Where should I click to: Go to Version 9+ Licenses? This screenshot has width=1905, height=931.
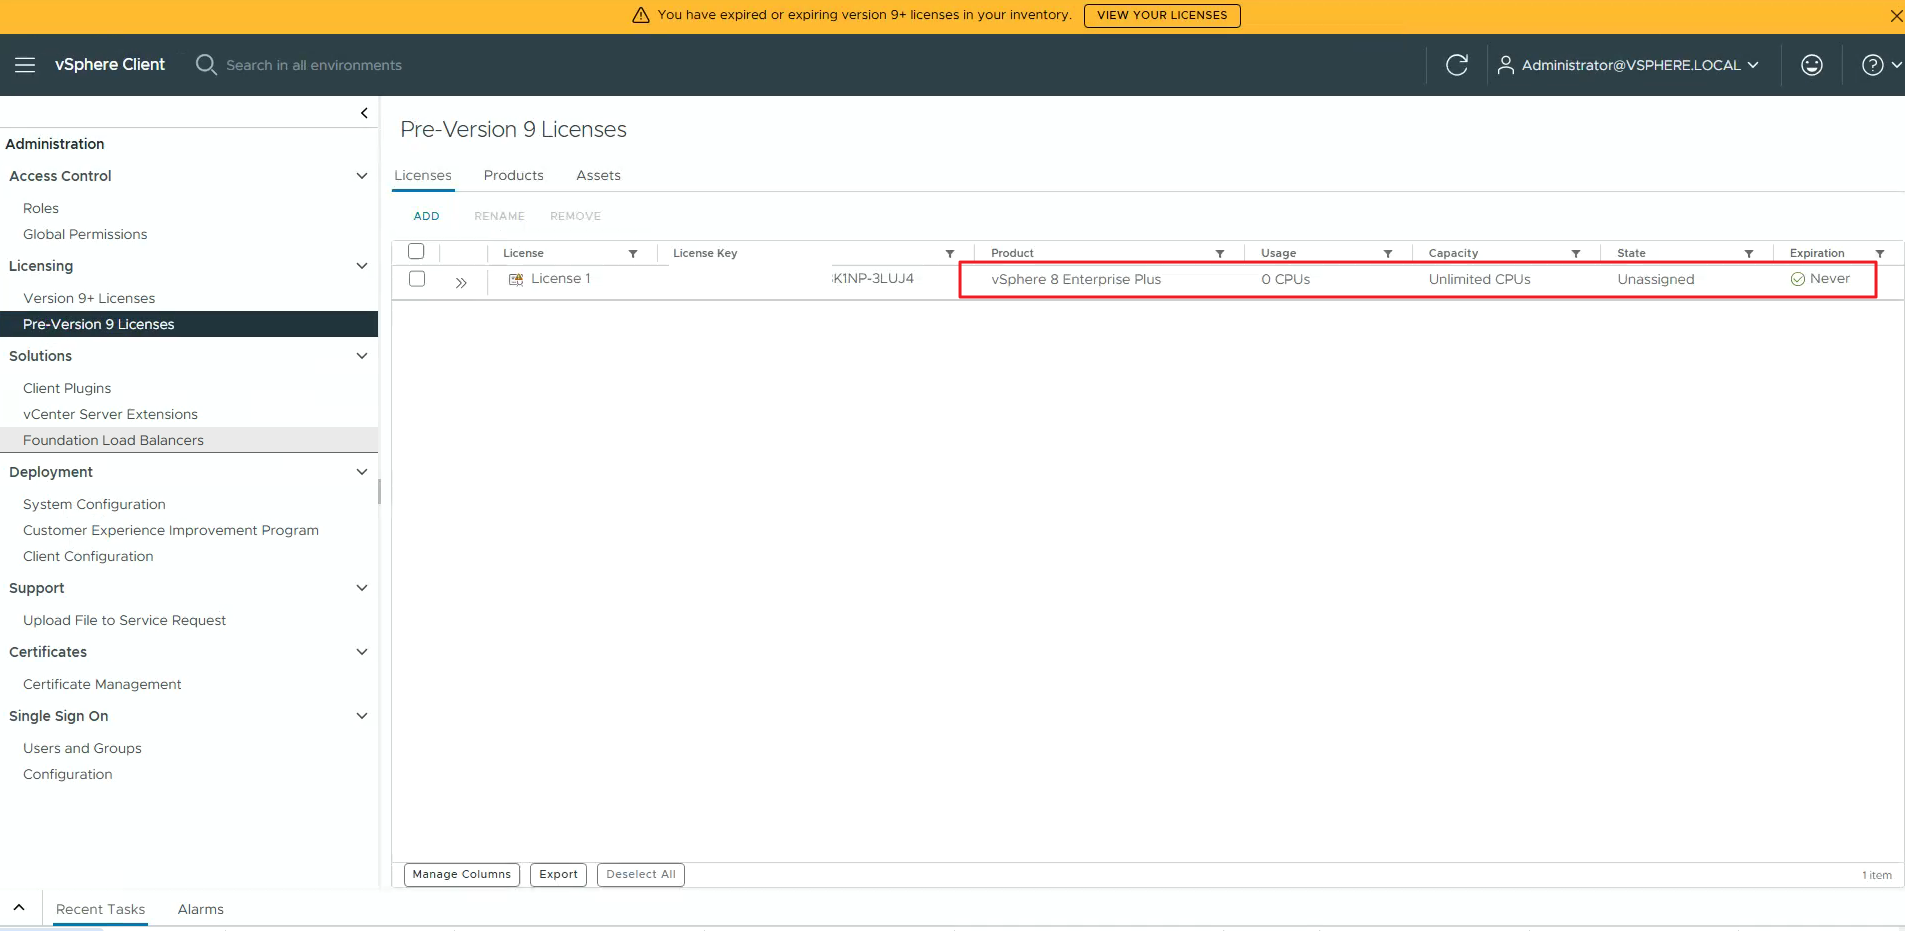(89, 298)
